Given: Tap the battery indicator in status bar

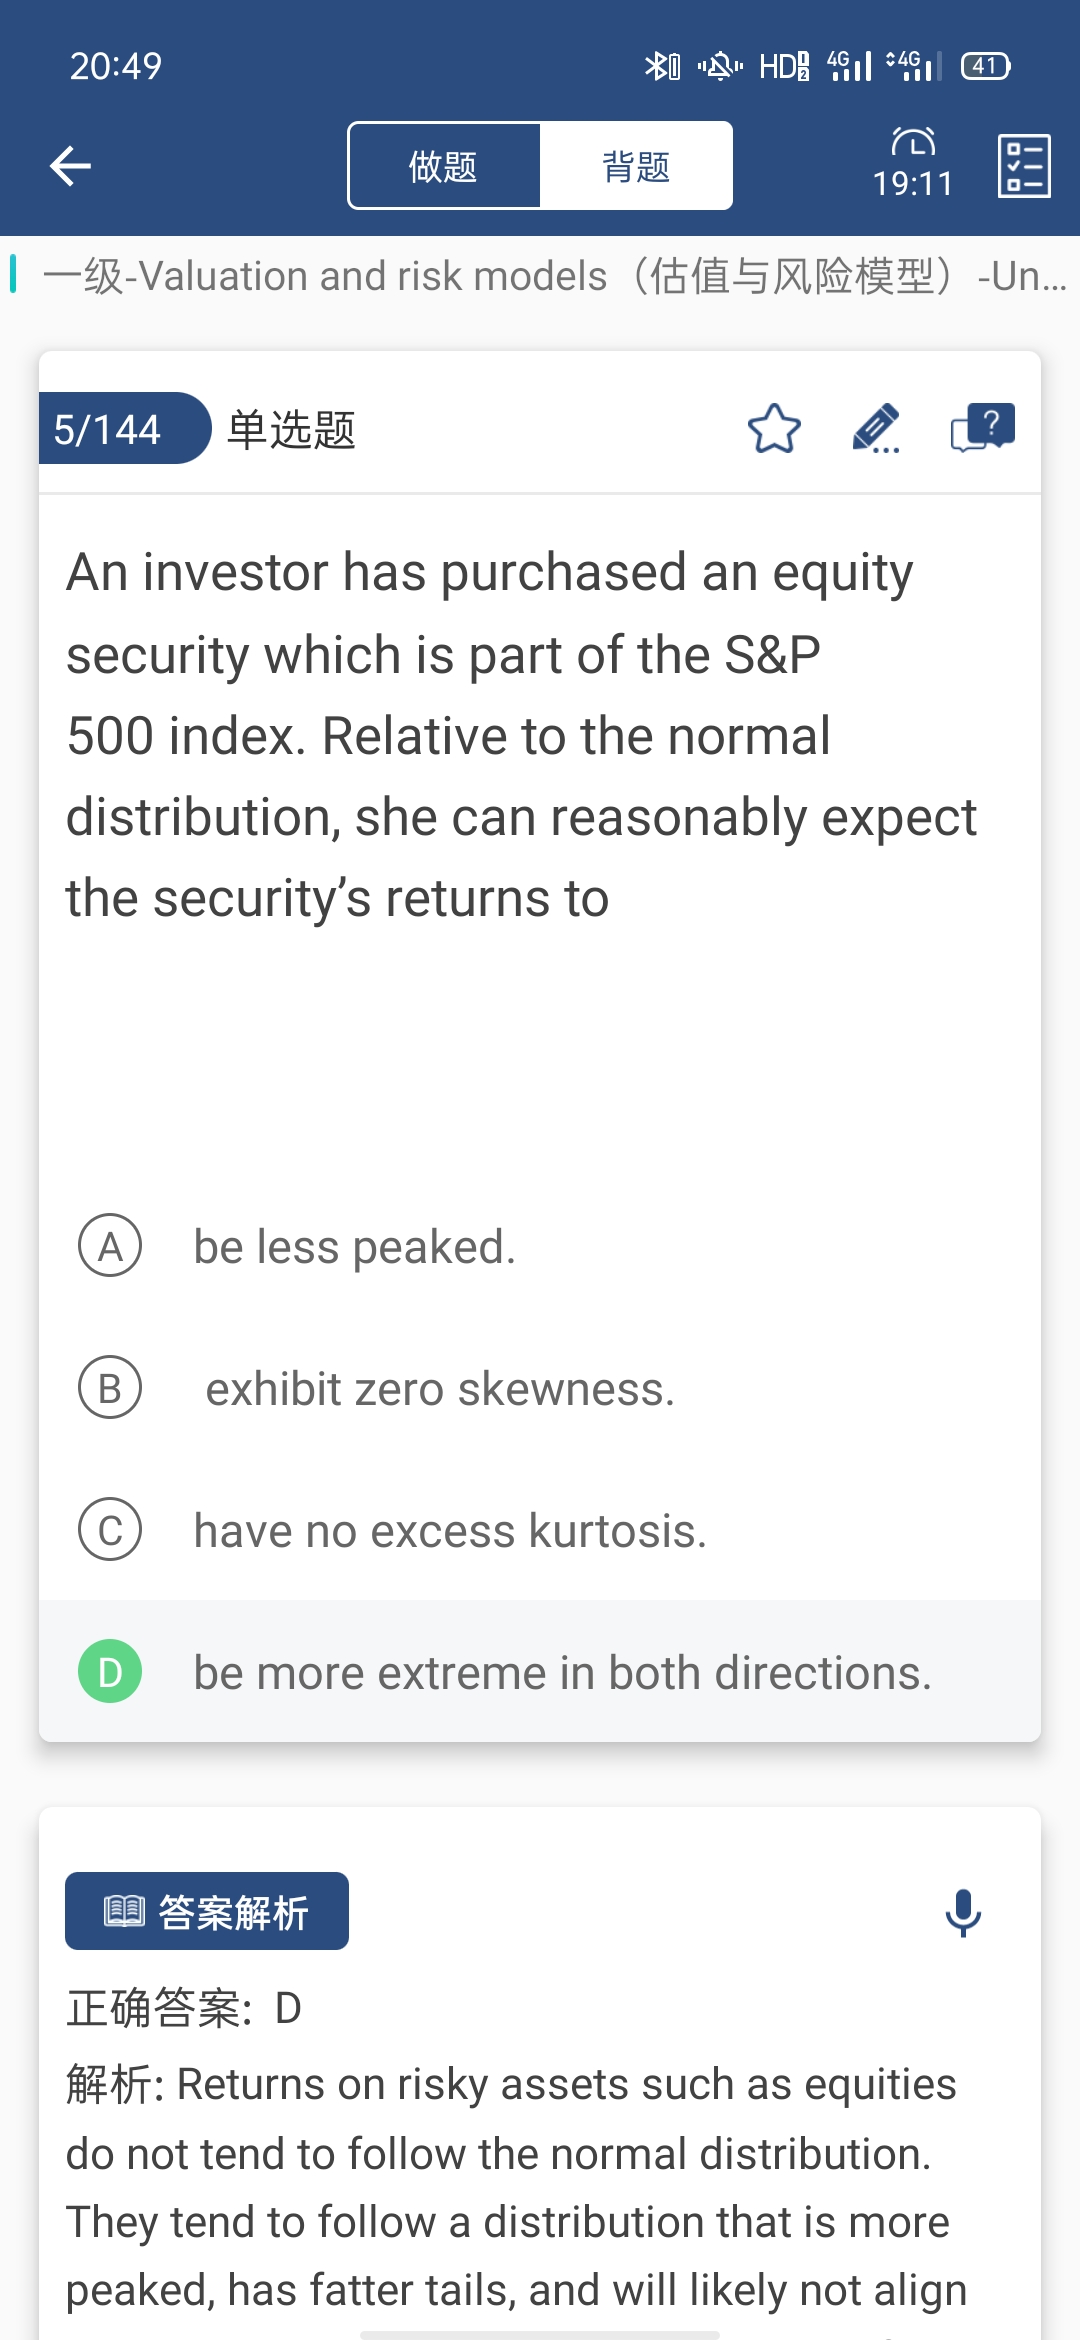Looking at the screenshot, I should coord(985,66).
